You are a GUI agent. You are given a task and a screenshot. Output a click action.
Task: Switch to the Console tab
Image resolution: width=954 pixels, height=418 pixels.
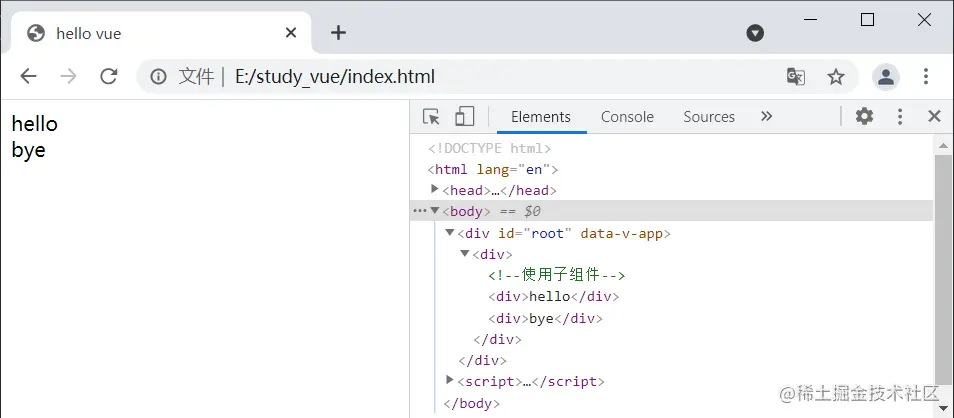click(x=627, y=117)
